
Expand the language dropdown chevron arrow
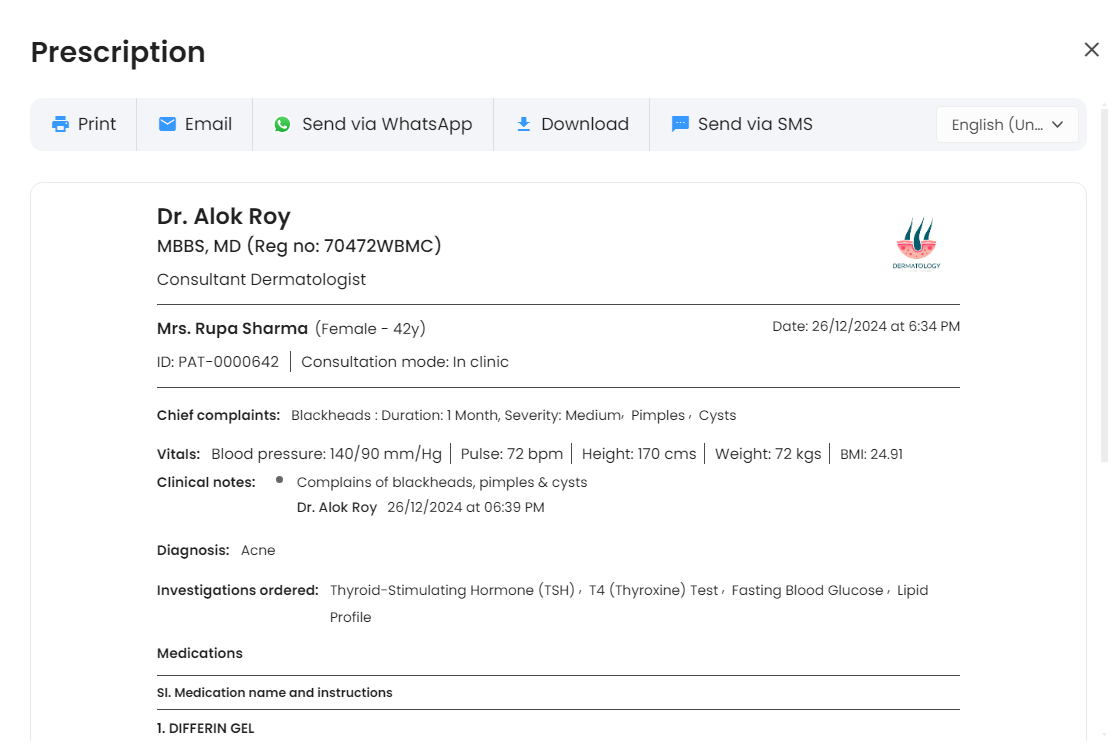point(1058,125)
